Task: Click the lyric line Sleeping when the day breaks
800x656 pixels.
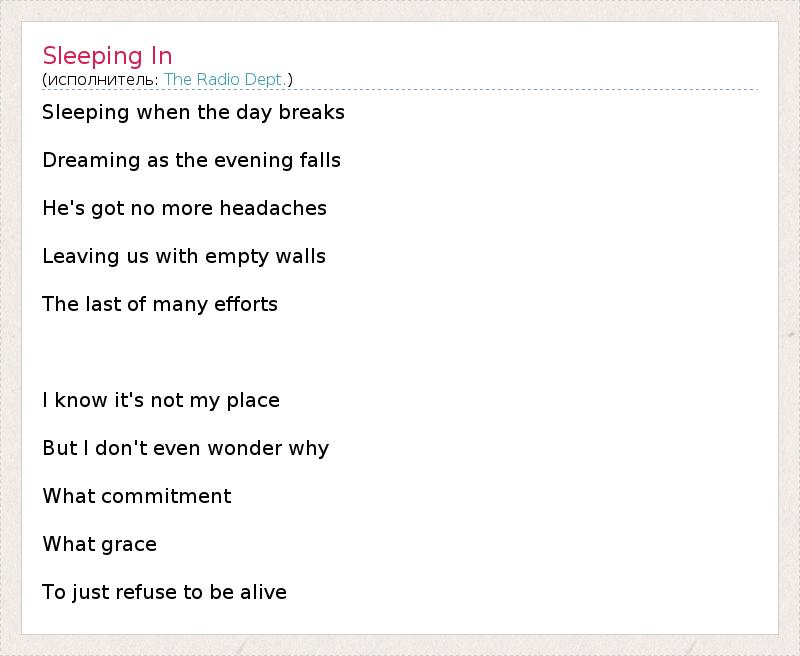Action: coord(193,112)
